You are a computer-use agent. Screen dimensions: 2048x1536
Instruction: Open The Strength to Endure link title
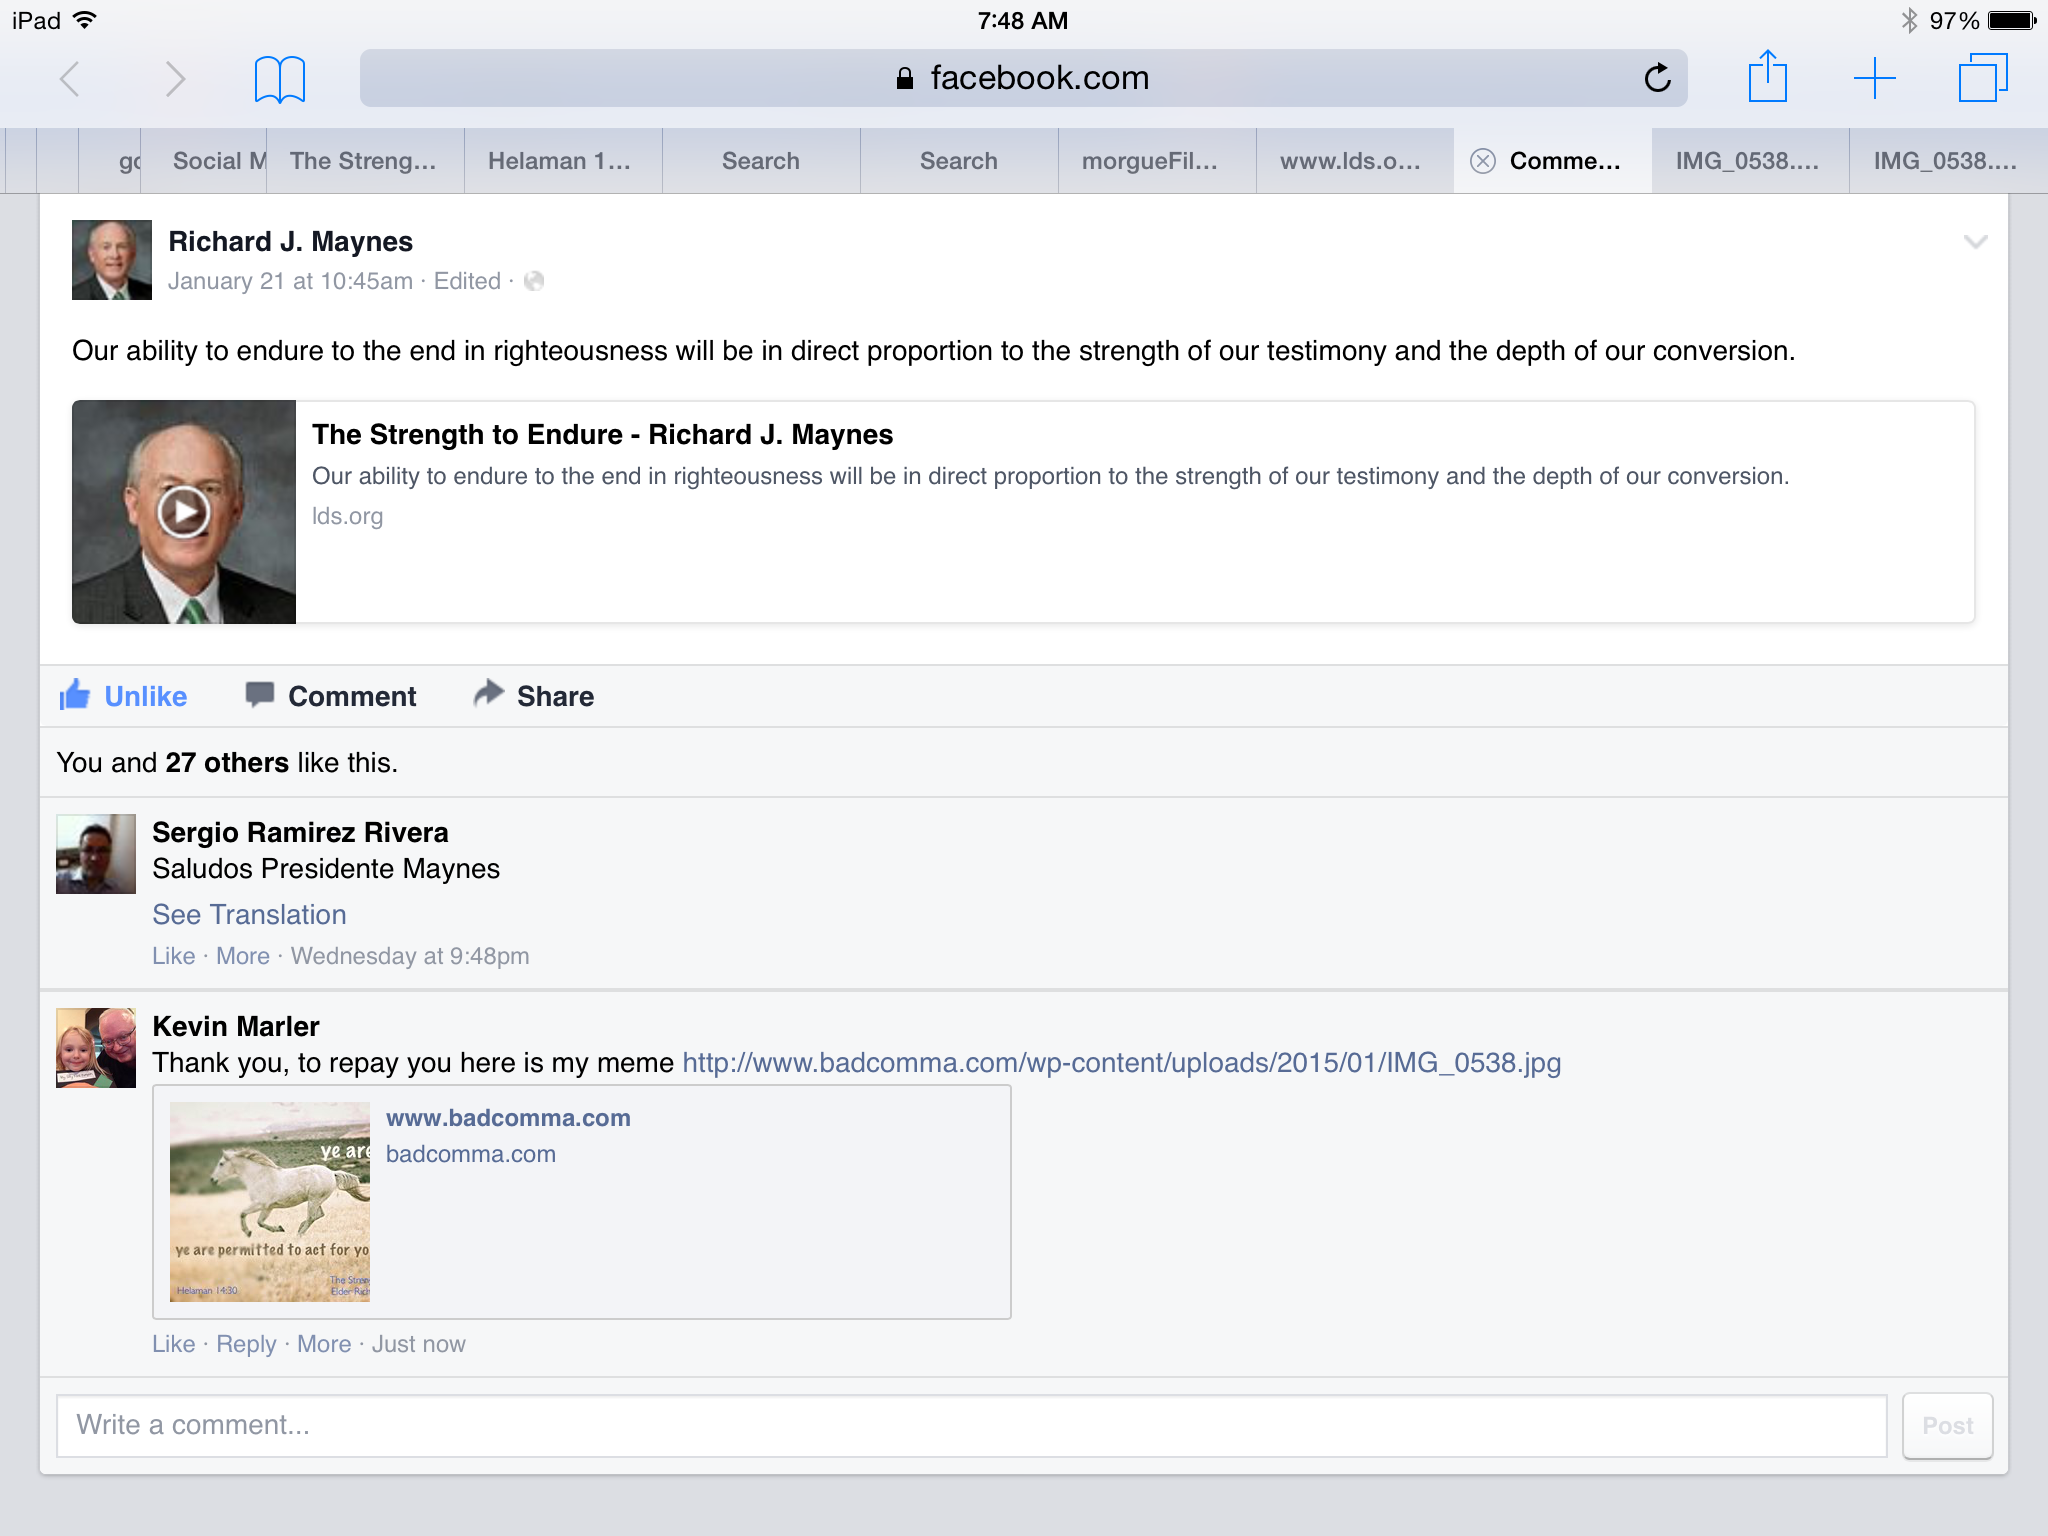(602, 434)
